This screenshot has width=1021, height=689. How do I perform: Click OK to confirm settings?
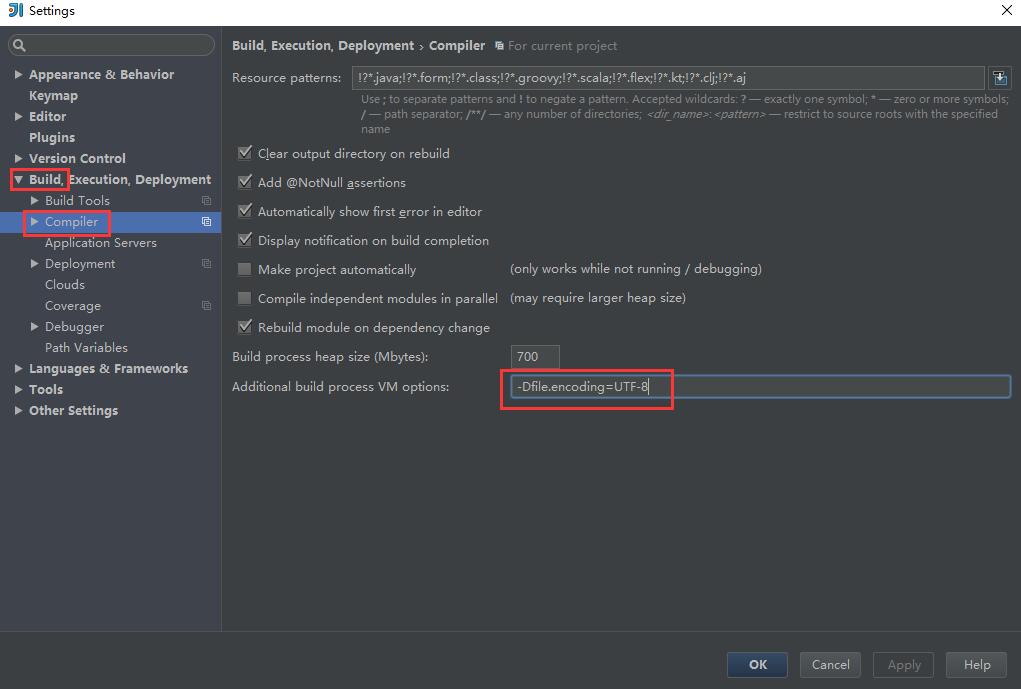[757, 665]
